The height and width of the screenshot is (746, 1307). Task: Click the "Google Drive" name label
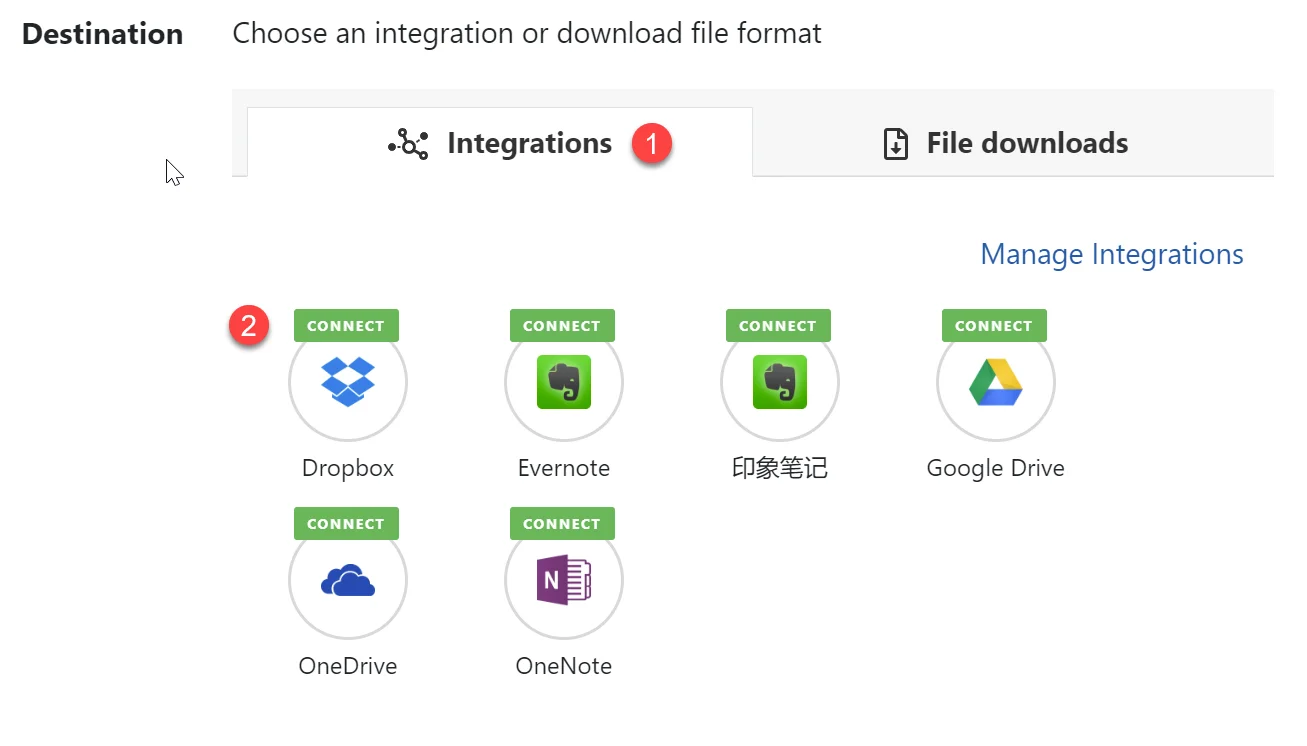click(996, 468)
